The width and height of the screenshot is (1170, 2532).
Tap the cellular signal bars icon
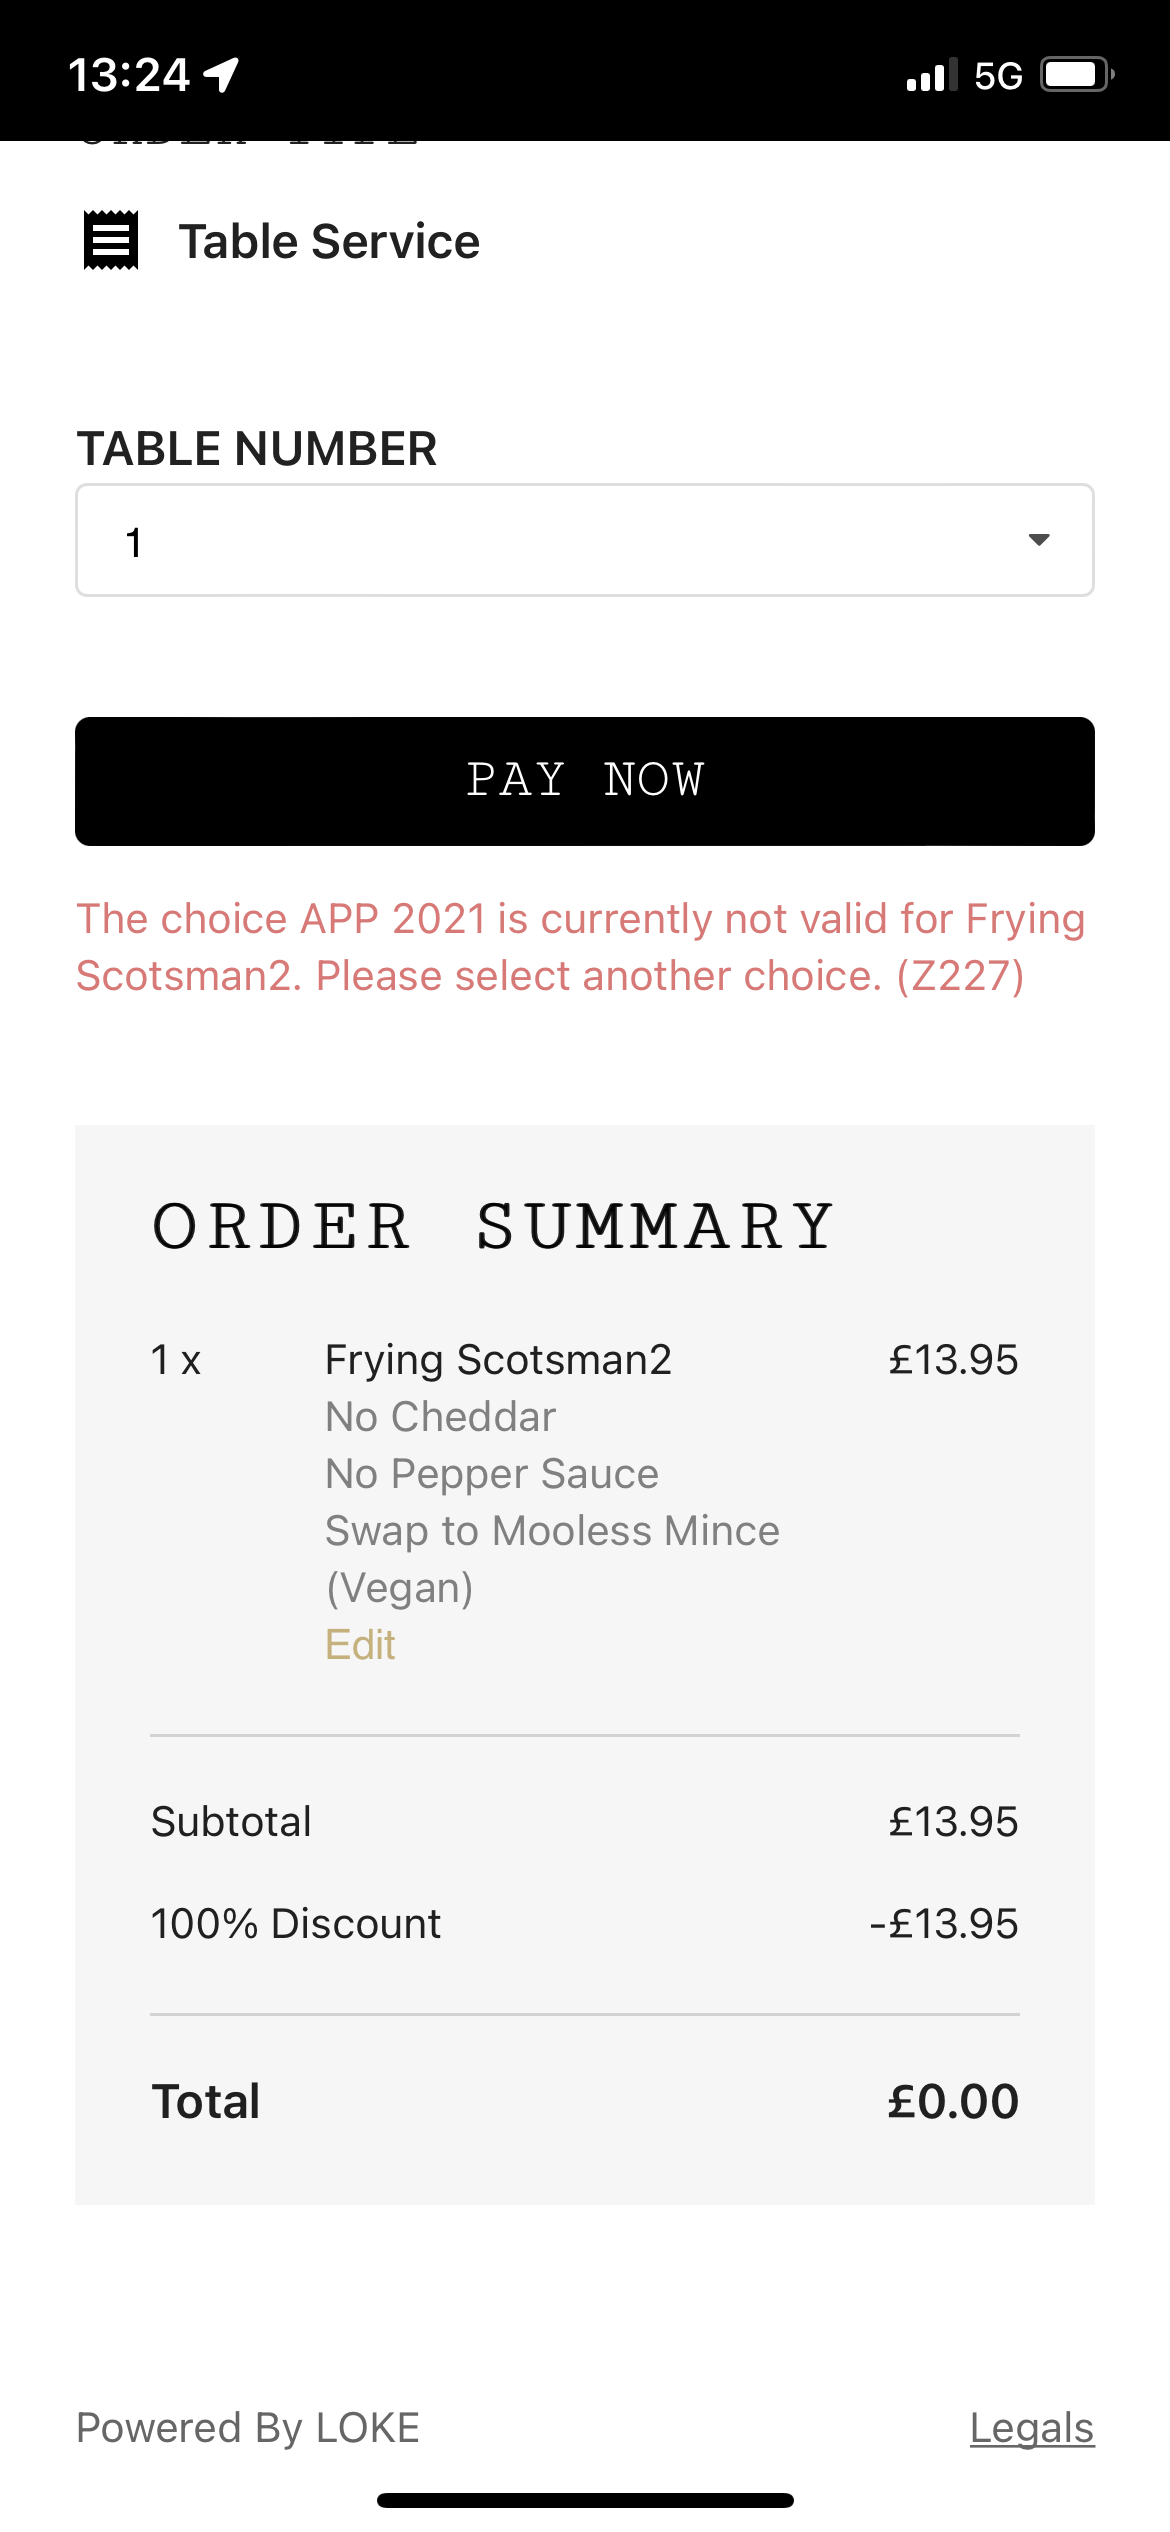[x=931, y=75]
